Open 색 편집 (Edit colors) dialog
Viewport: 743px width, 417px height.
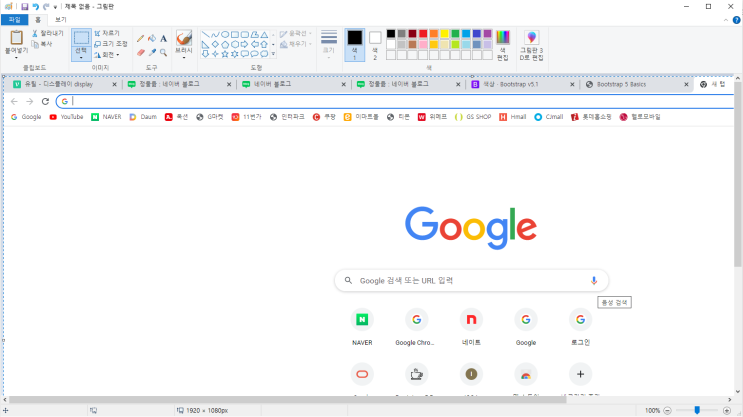[x=503, y=45]
